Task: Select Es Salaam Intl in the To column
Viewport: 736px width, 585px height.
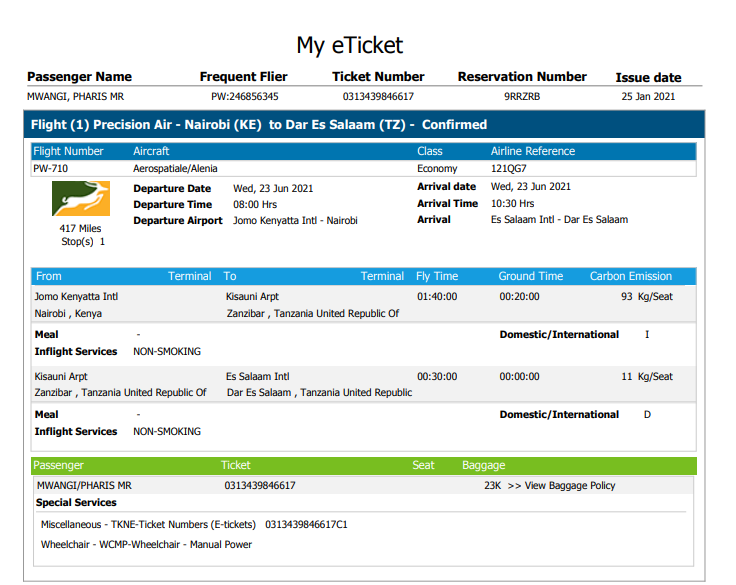Action: pos(258,377)
